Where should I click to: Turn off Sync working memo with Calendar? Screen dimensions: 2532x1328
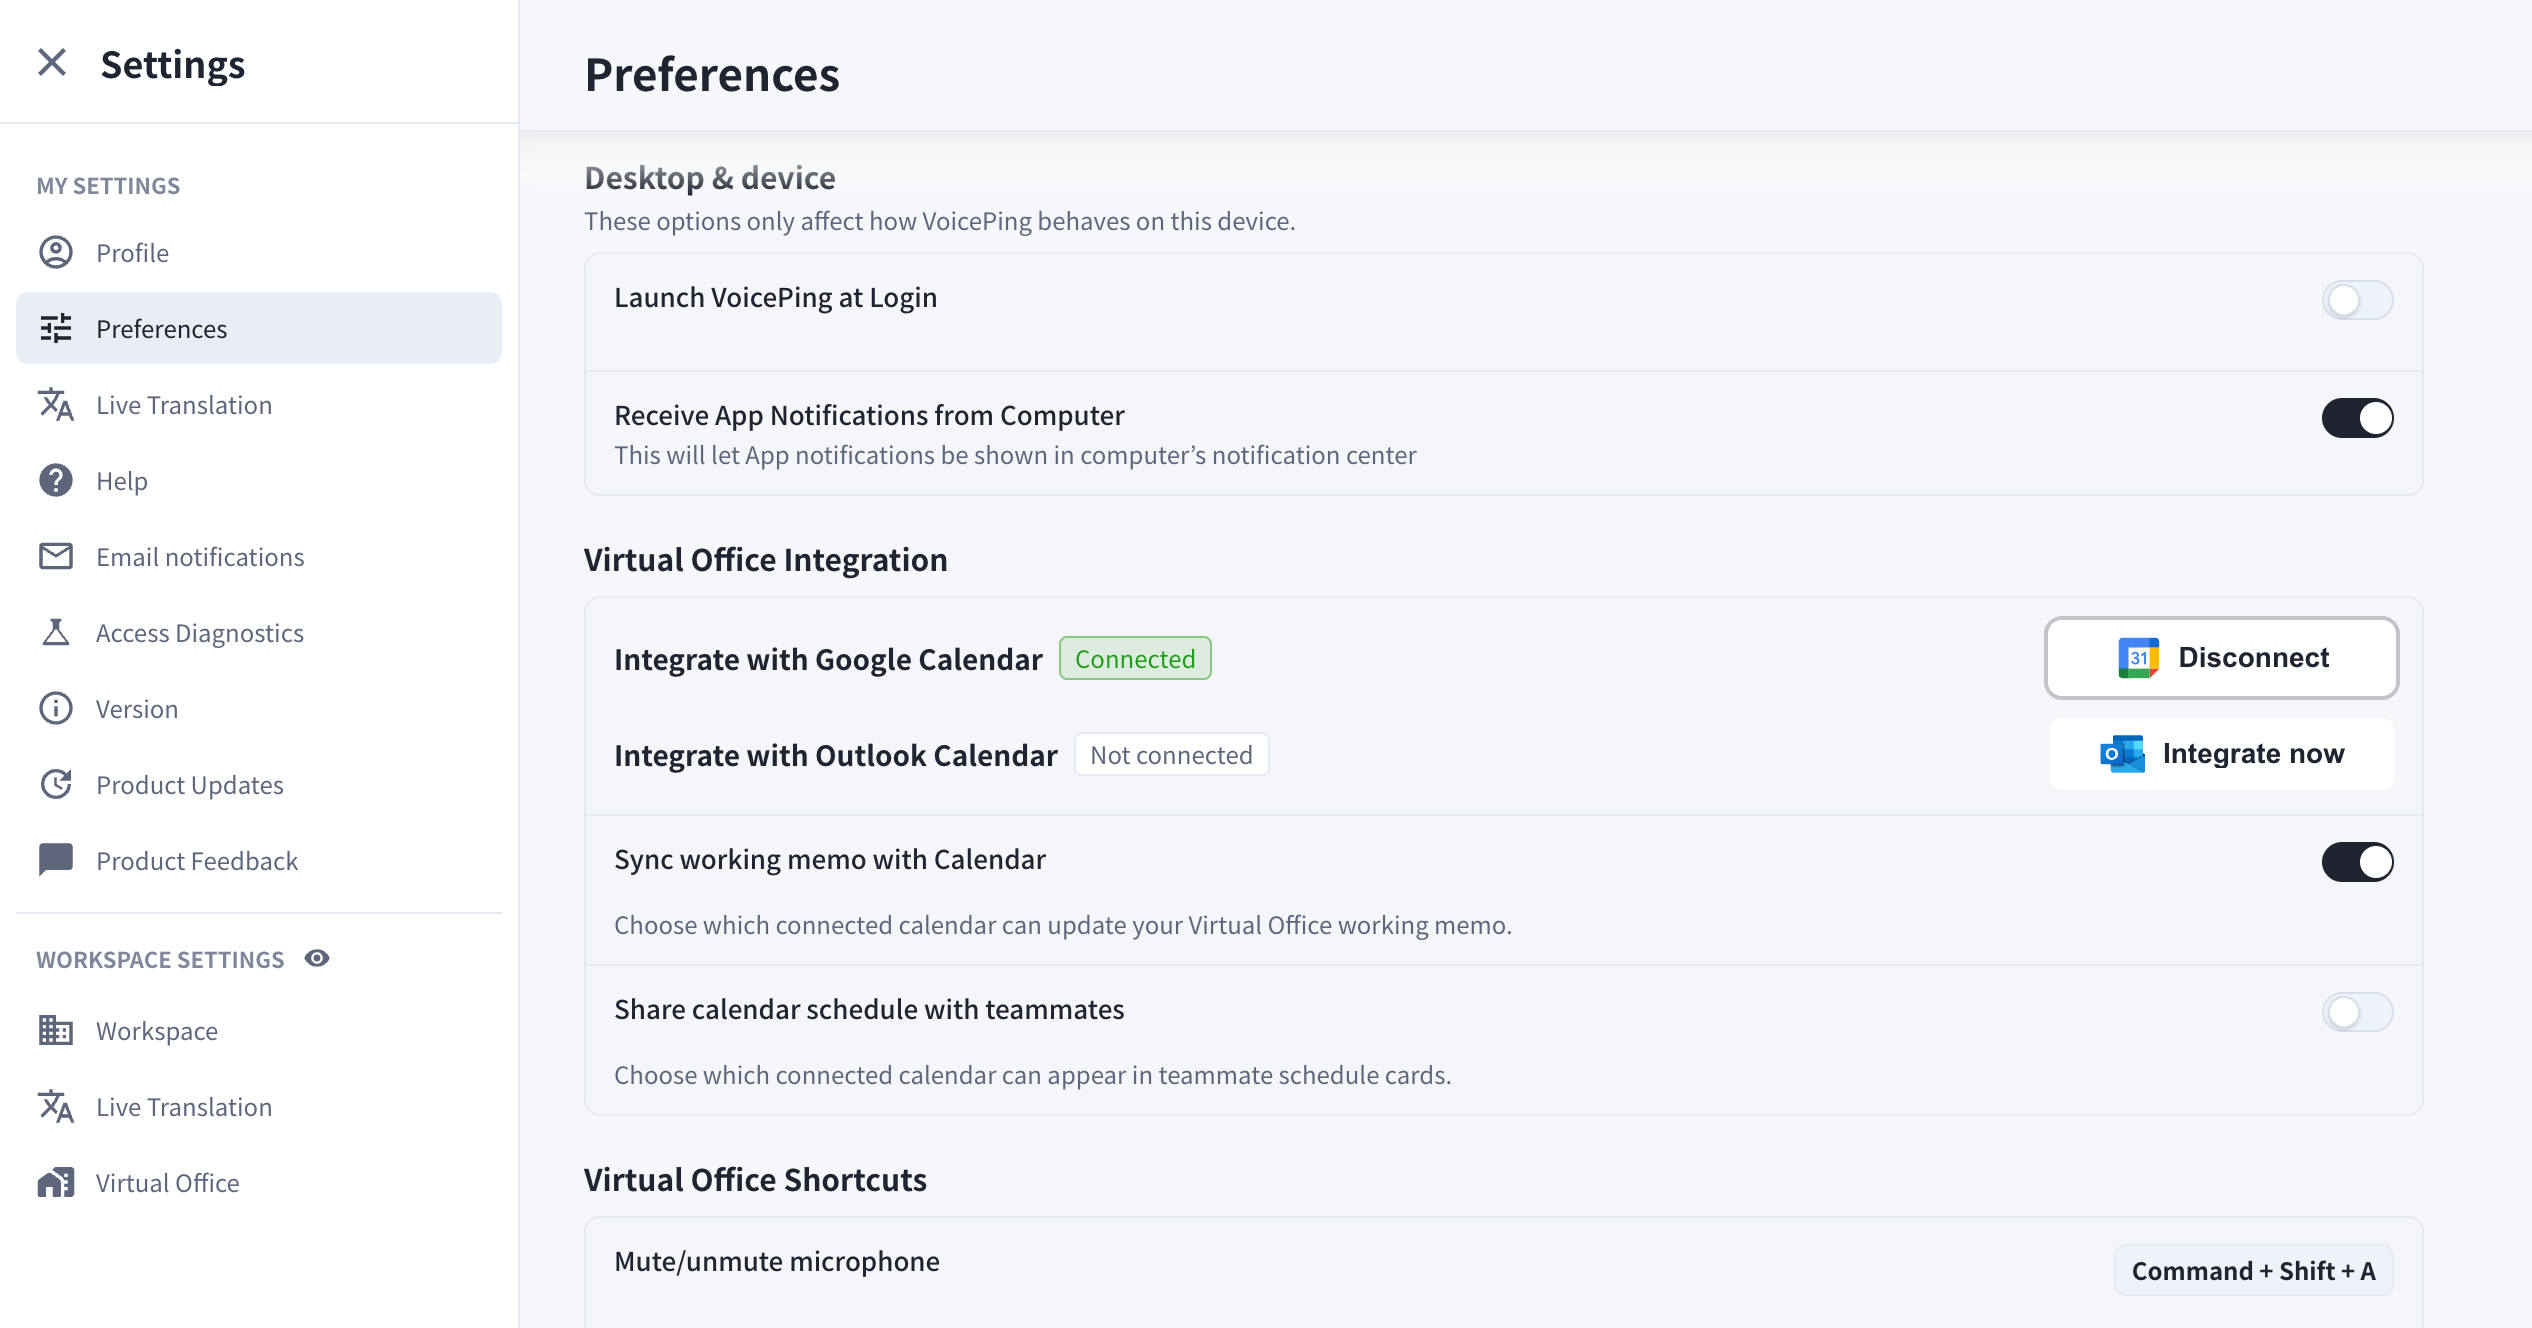point(2357,862)
